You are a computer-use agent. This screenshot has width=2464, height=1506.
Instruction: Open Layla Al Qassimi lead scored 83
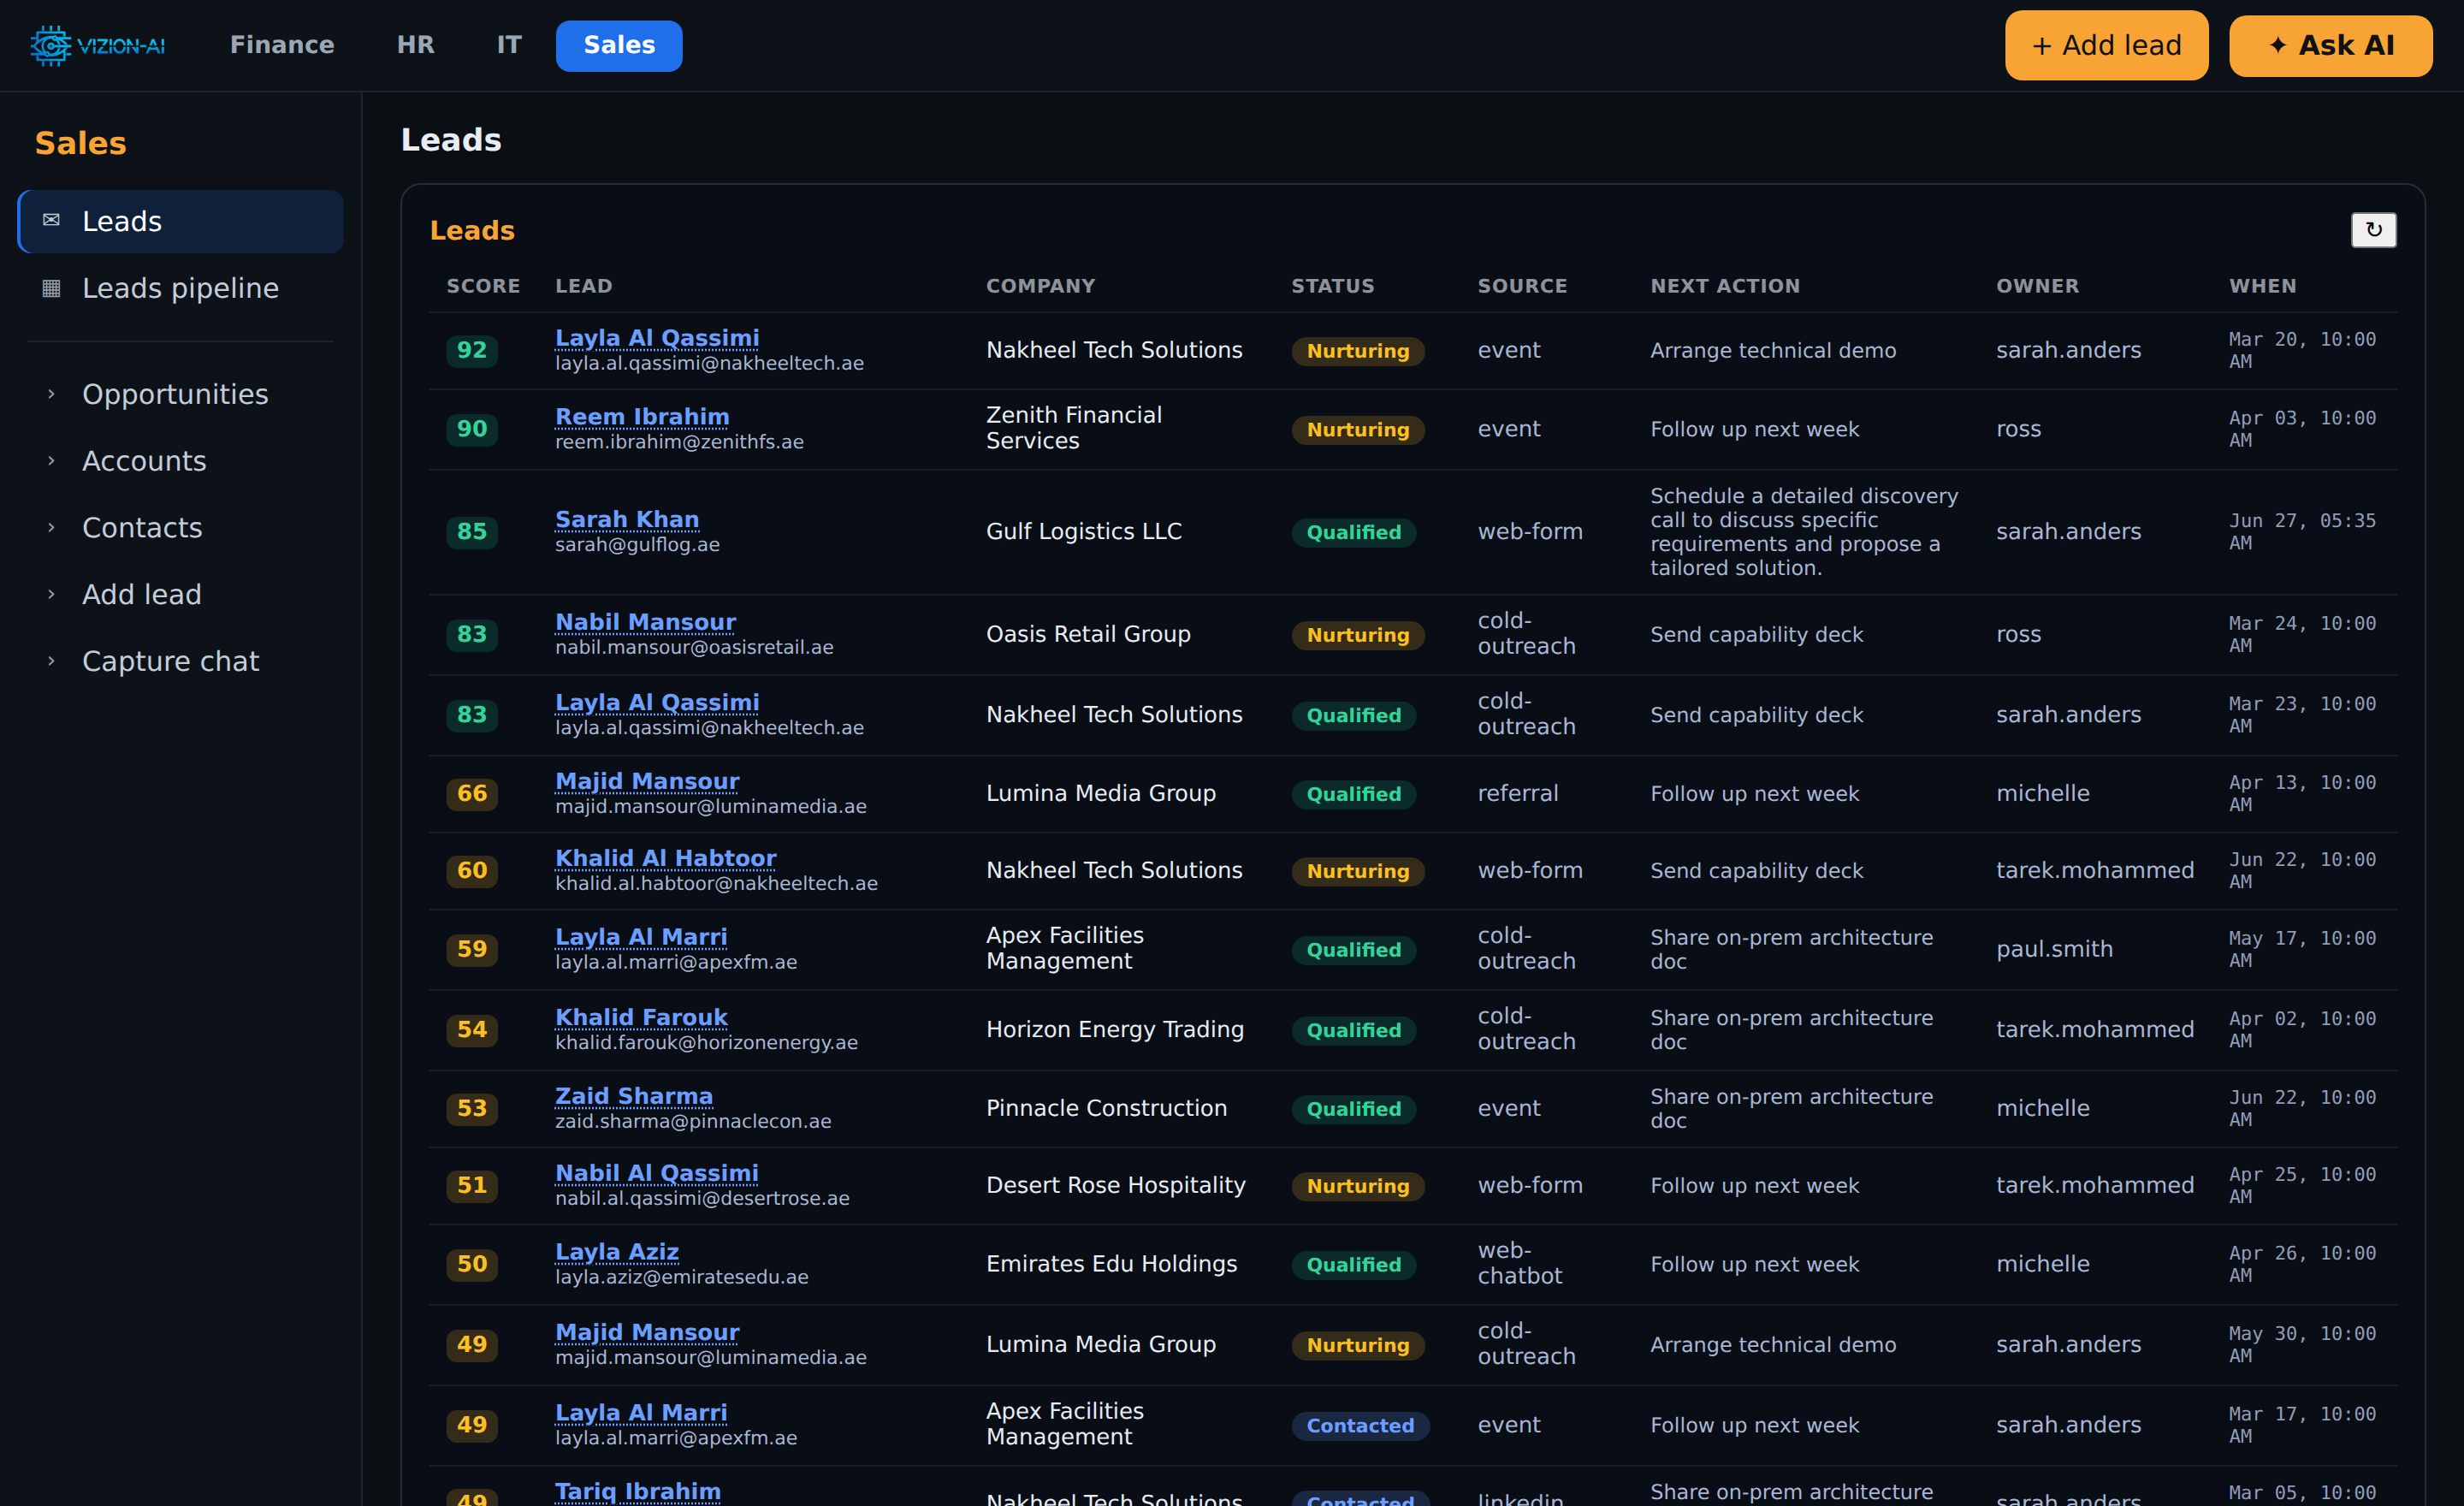[657, 702]
